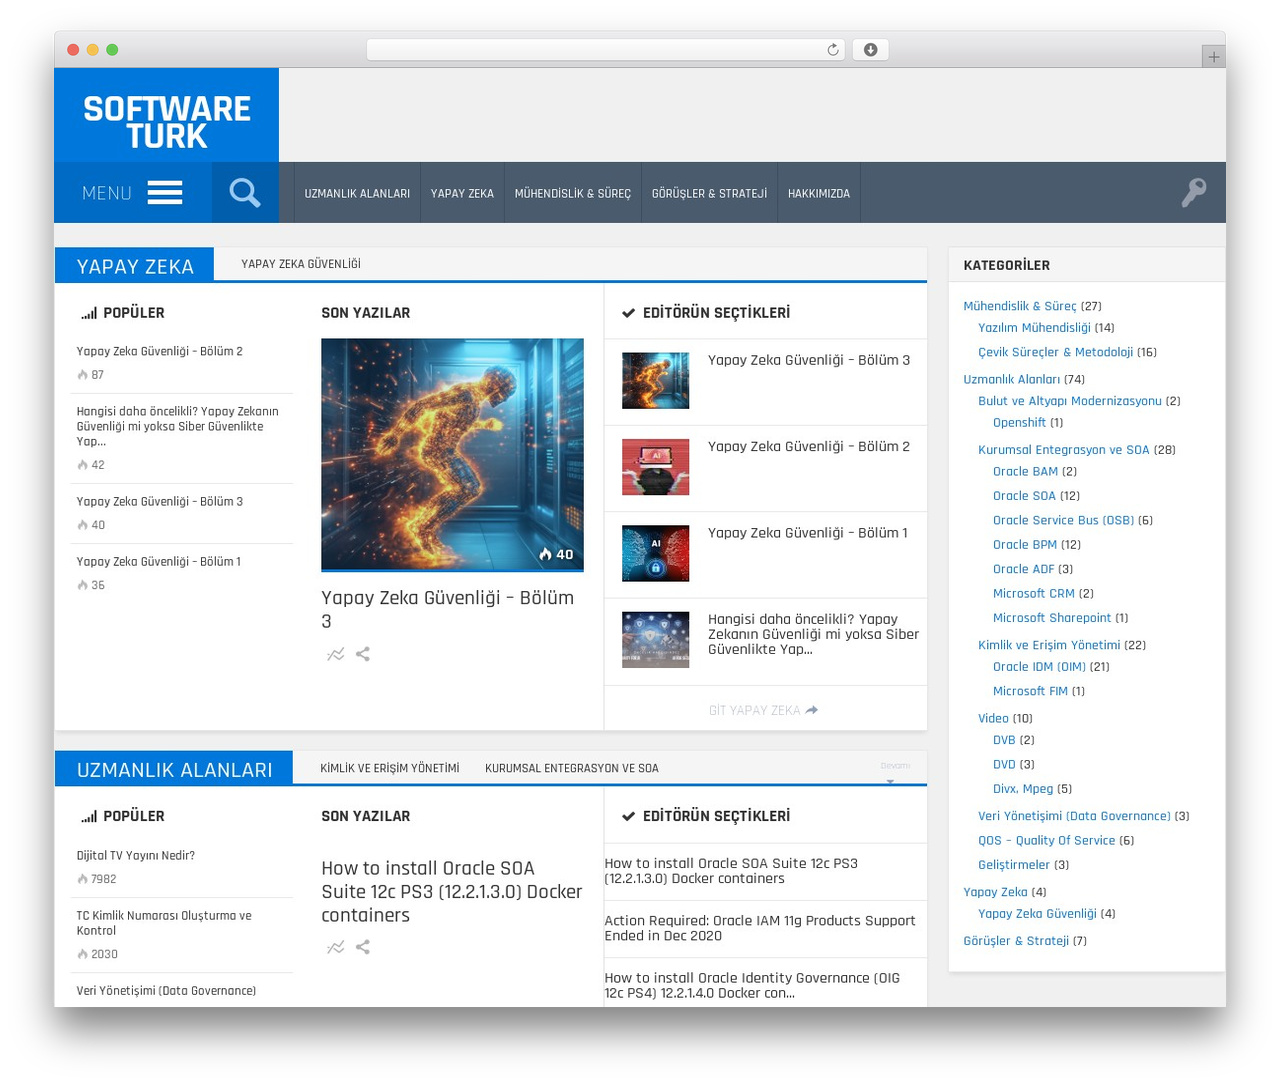
Task: Click the large burning runner featured image
Action: [x=452, y=454]
